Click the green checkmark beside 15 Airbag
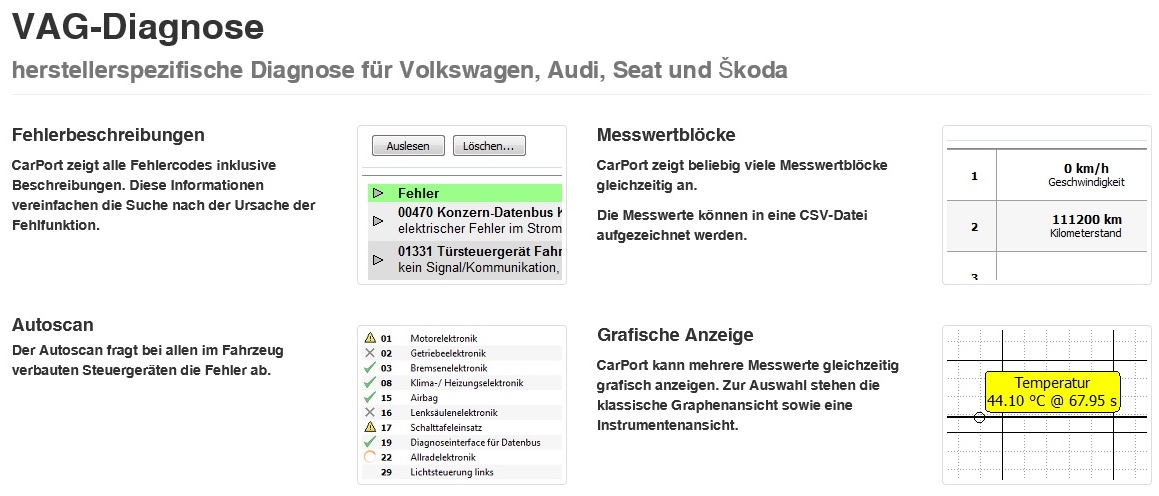This screenshot has width=1159, height=496. [370, 398]
